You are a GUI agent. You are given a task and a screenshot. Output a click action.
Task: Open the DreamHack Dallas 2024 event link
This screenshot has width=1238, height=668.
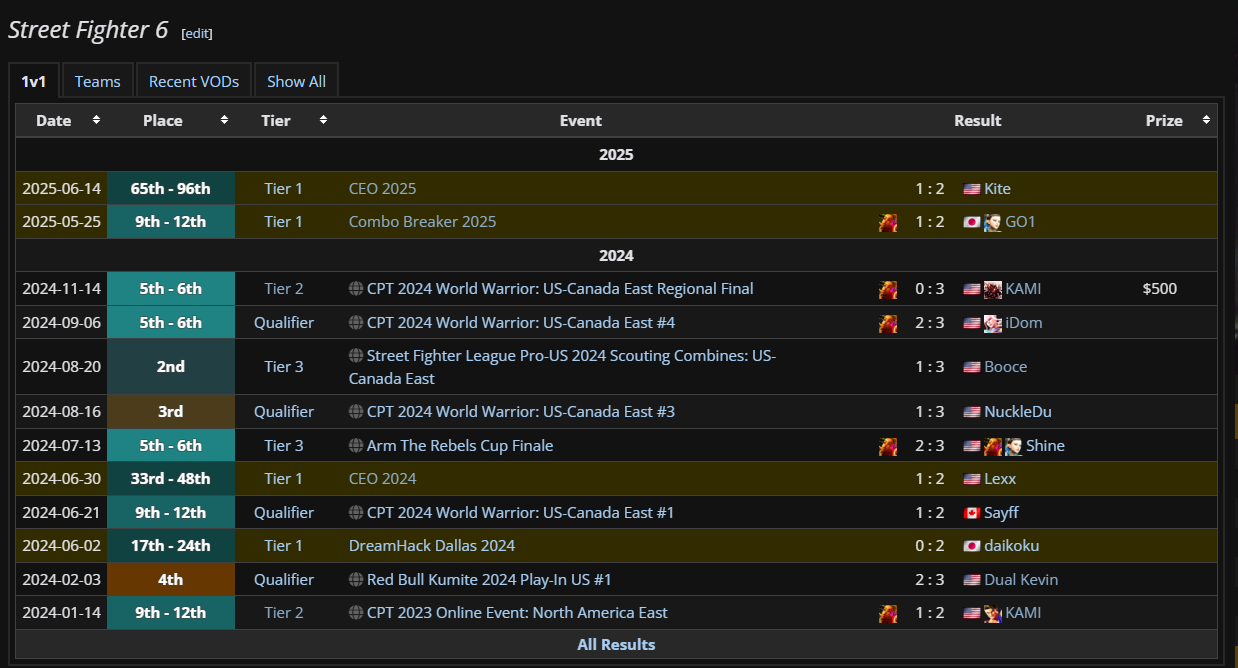432,546
